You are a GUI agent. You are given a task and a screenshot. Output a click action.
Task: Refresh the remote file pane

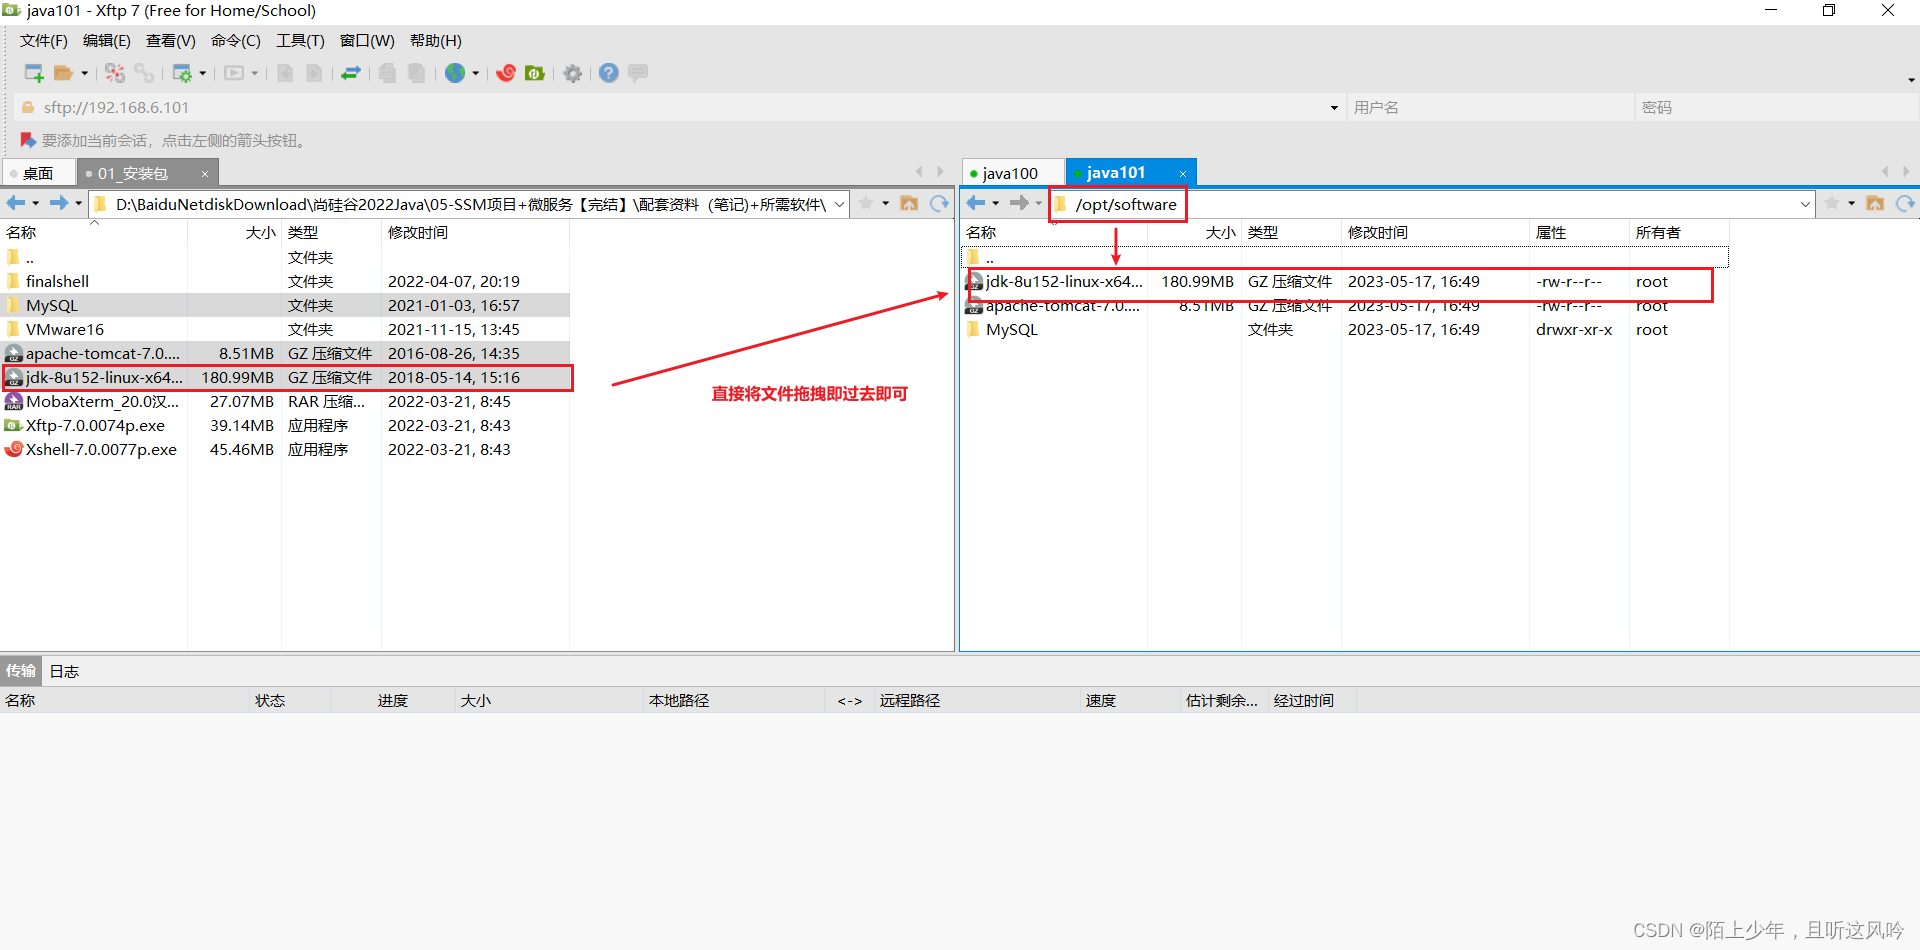pyautogui.click(x=1905, y=203)
